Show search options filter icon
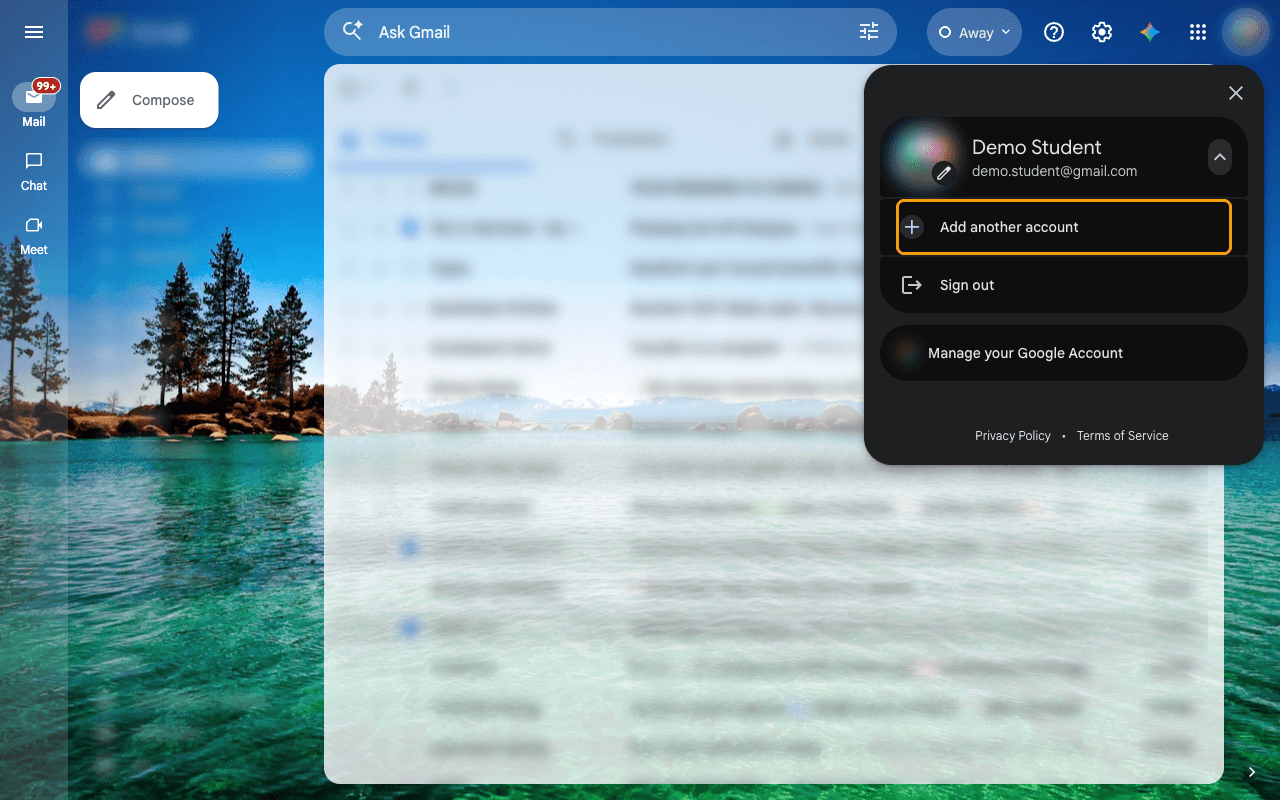Screen dimensions: 1280x800 pyautogui.click(x=869, y=32)
